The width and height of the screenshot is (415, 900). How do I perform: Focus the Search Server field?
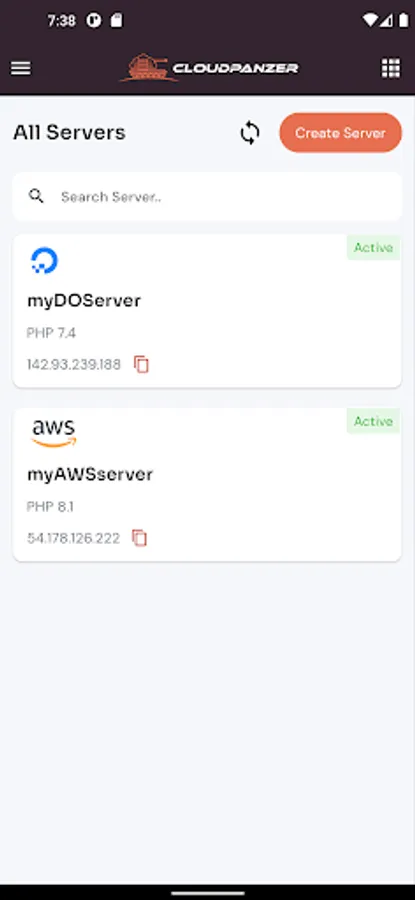[207, 196]
